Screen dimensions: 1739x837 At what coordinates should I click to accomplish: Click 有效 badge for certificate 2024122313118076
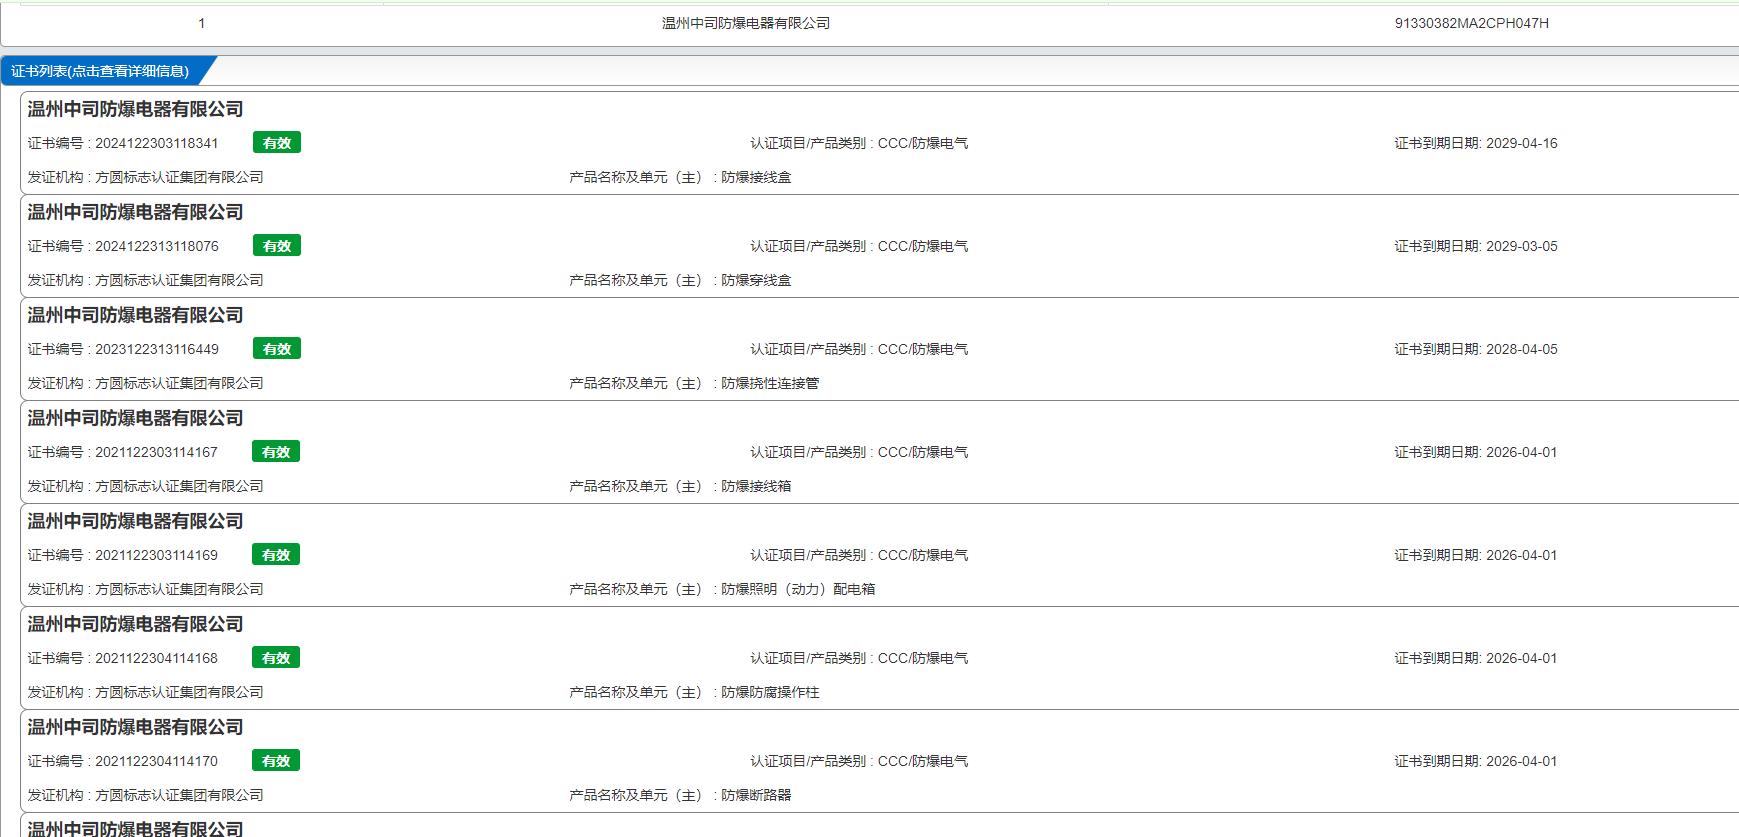tap(277, 246)
